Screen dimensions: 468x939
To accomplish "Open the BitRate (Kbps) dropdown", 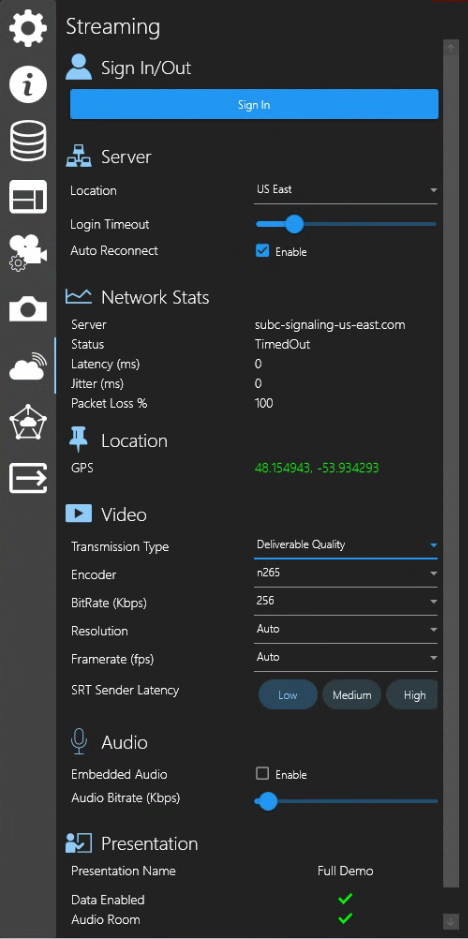I will 346,601.
